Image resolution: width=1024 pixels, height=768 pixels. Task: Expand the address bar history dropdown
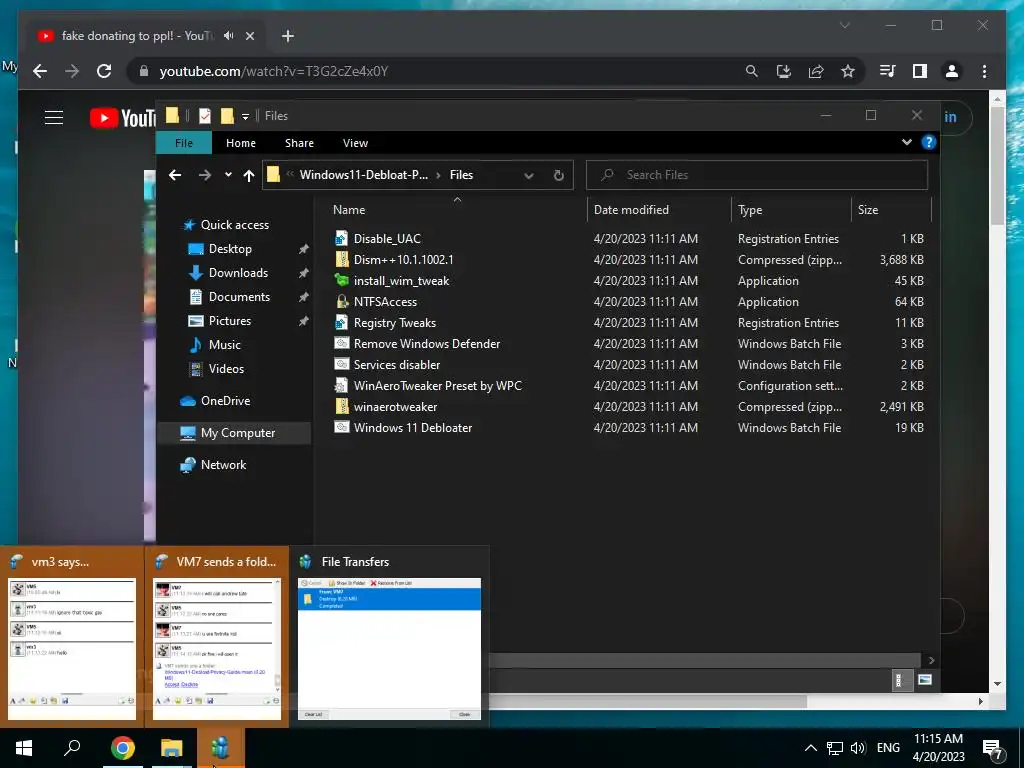click(528, 175)
